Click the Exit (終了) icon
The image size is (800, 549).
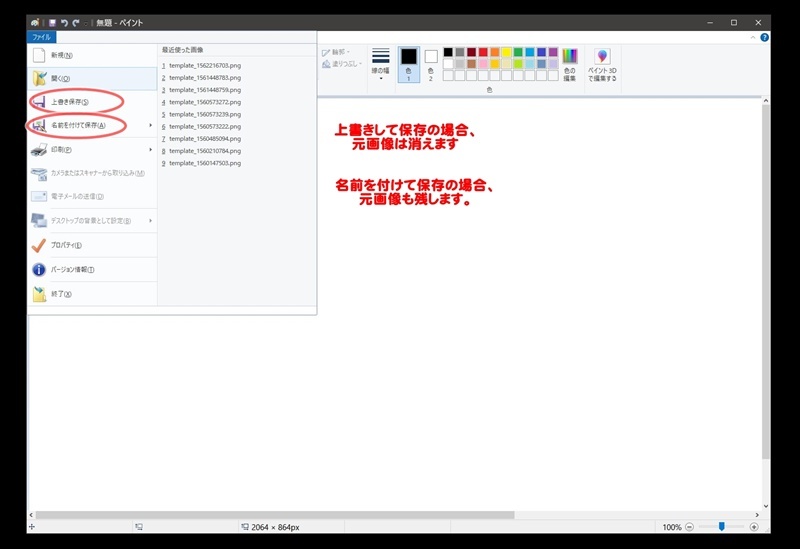point(39,294)
